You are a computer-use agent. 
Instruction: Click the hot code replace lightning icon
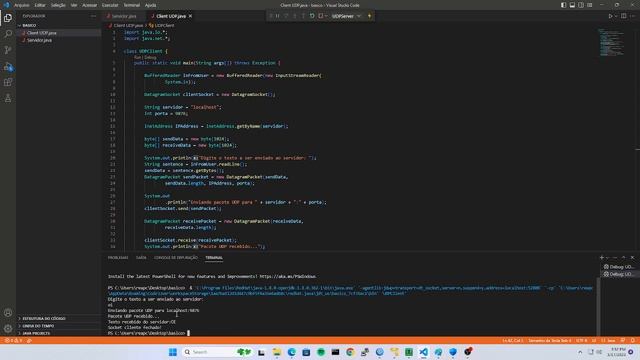[x=369, y=16]
